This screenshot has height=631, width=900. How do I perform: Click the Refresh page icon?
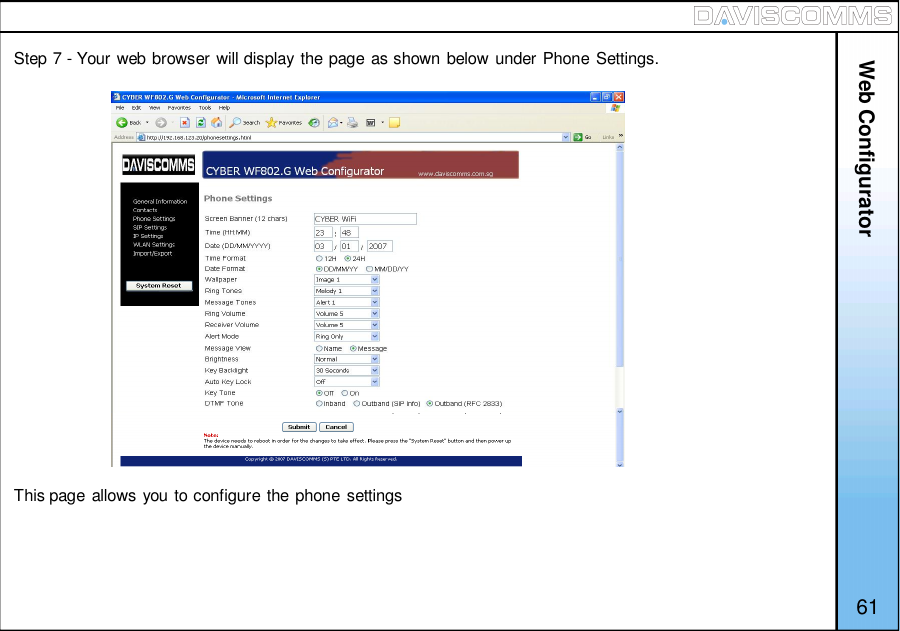pyautogui.click(x=201, y=123)
